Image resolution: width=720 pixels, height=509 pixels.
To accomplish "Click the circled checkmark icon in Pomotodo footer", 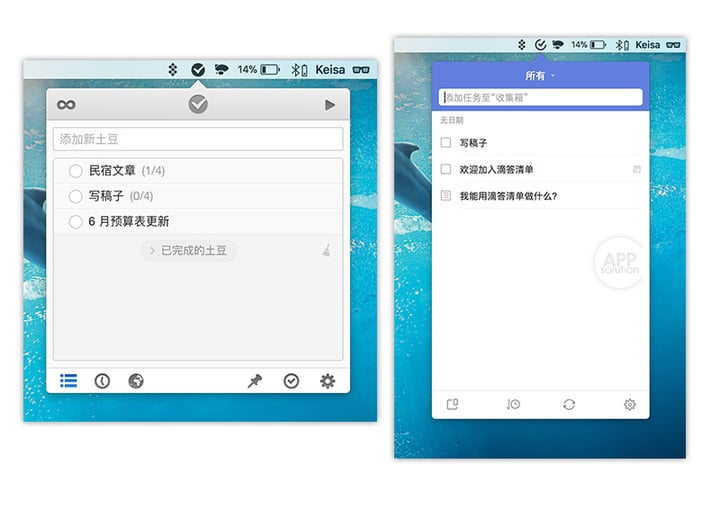I will point(291,381).
